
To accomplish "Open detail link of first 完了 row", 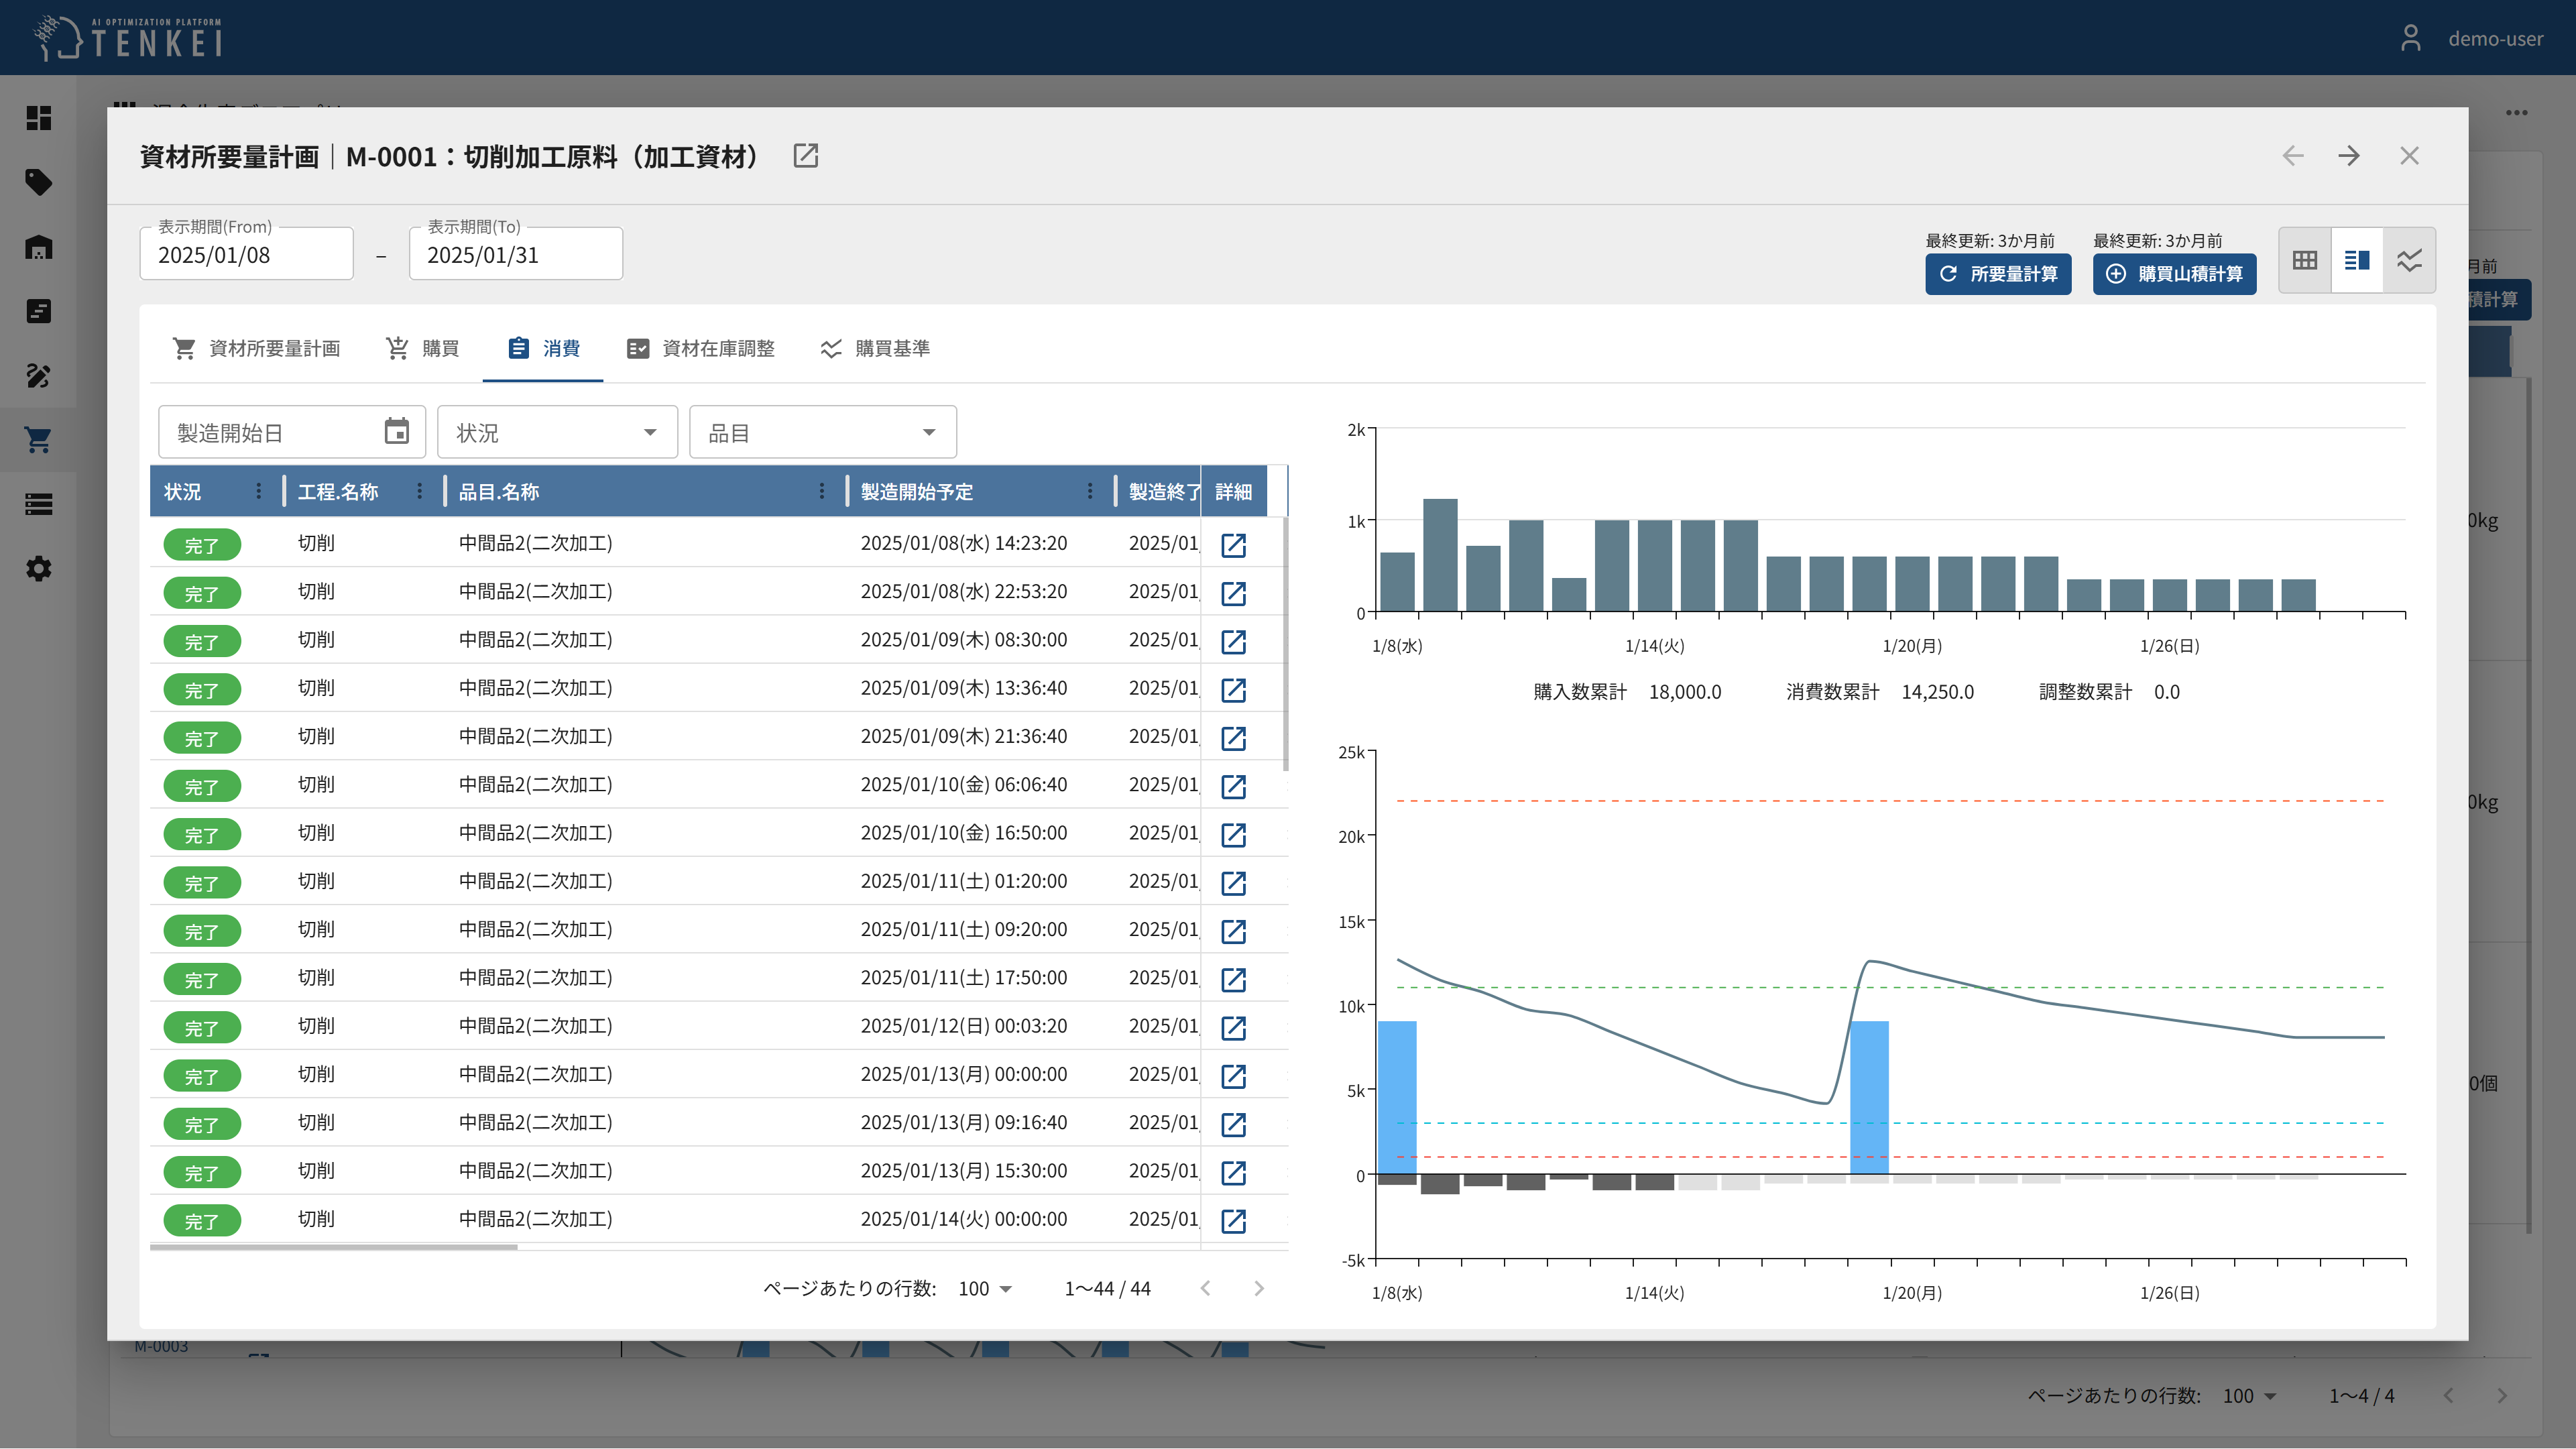I will (x=1233, y=545).
